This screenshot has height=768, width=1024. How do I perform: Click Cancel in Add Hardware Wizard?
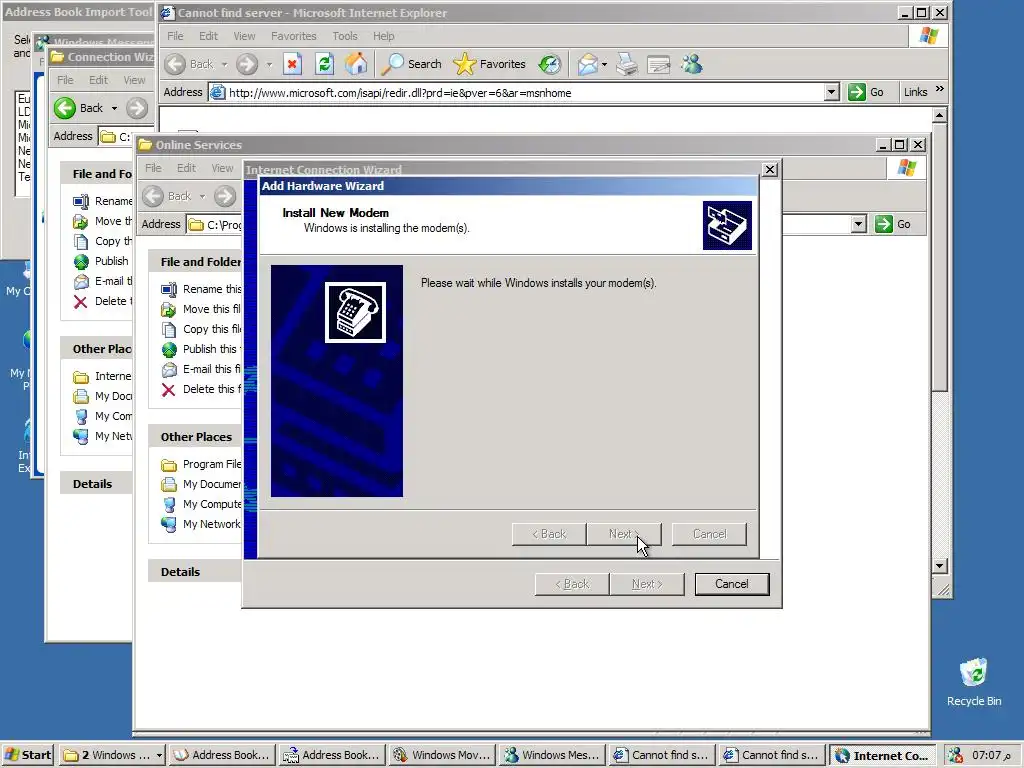pyautogui.click(x=709, y=534)
